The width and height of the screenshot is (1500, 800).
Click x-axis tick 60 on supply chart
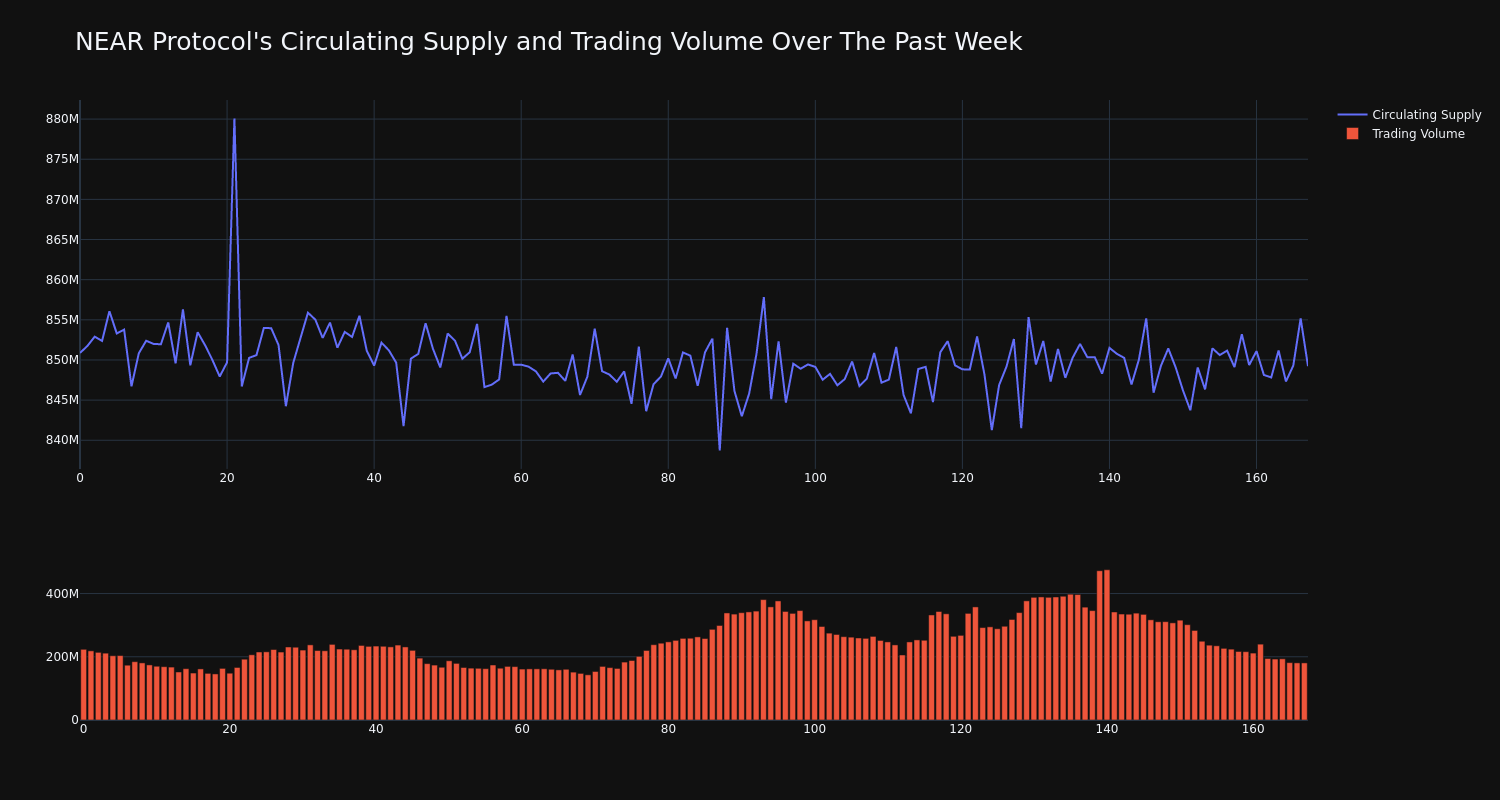tap(521, 478)
